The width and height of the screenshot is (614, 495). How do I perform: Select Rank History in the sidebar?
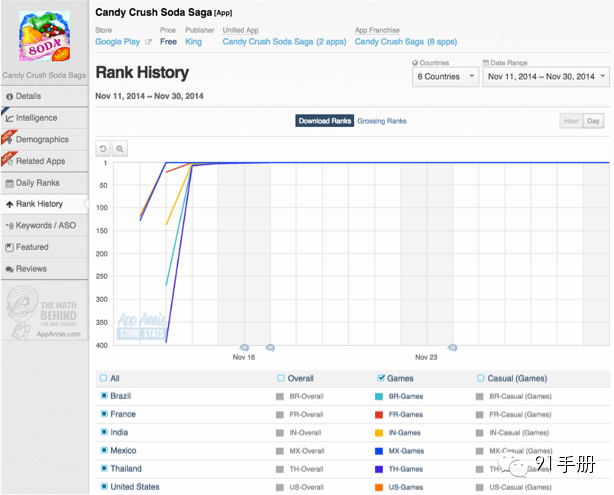(44, 204)
